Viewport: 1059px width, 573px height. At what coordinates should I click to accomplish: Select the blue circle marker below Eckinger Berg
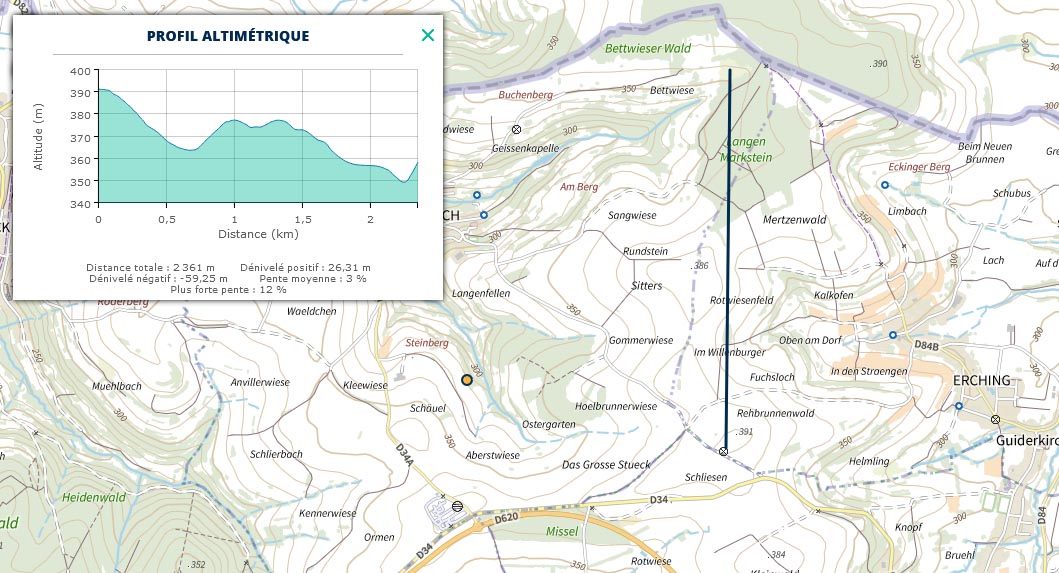(885, 185)
